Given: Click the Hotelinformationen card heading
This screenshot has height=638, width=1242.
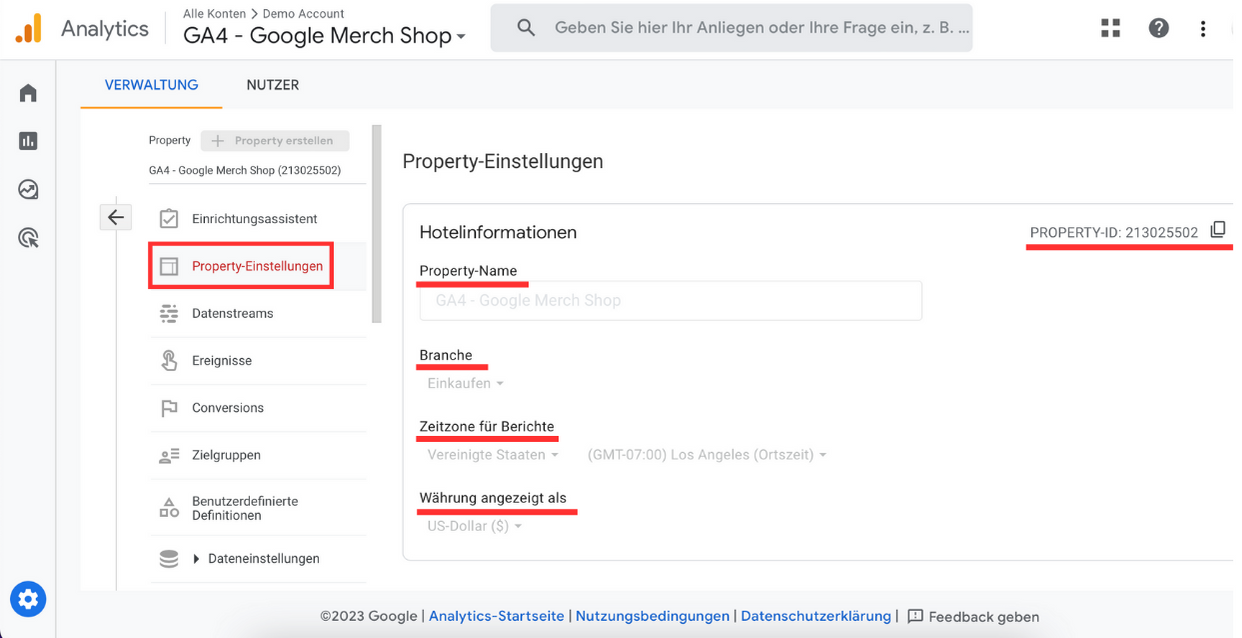Looking at the screenshot, I should (x=498, y=232).
